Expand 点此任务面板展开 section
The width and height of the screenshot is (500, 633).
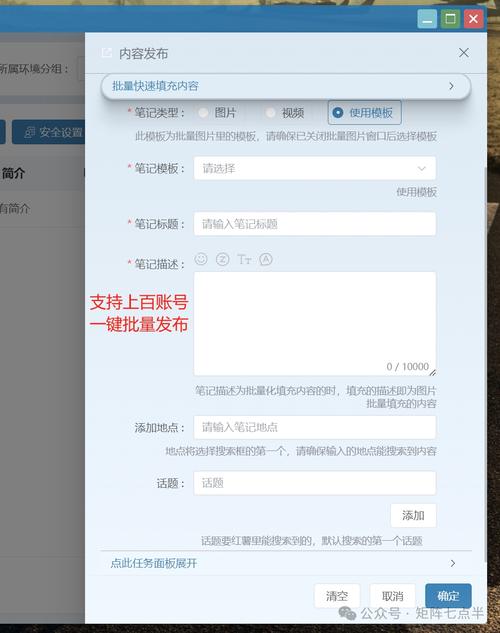click(x=286, y=563)
